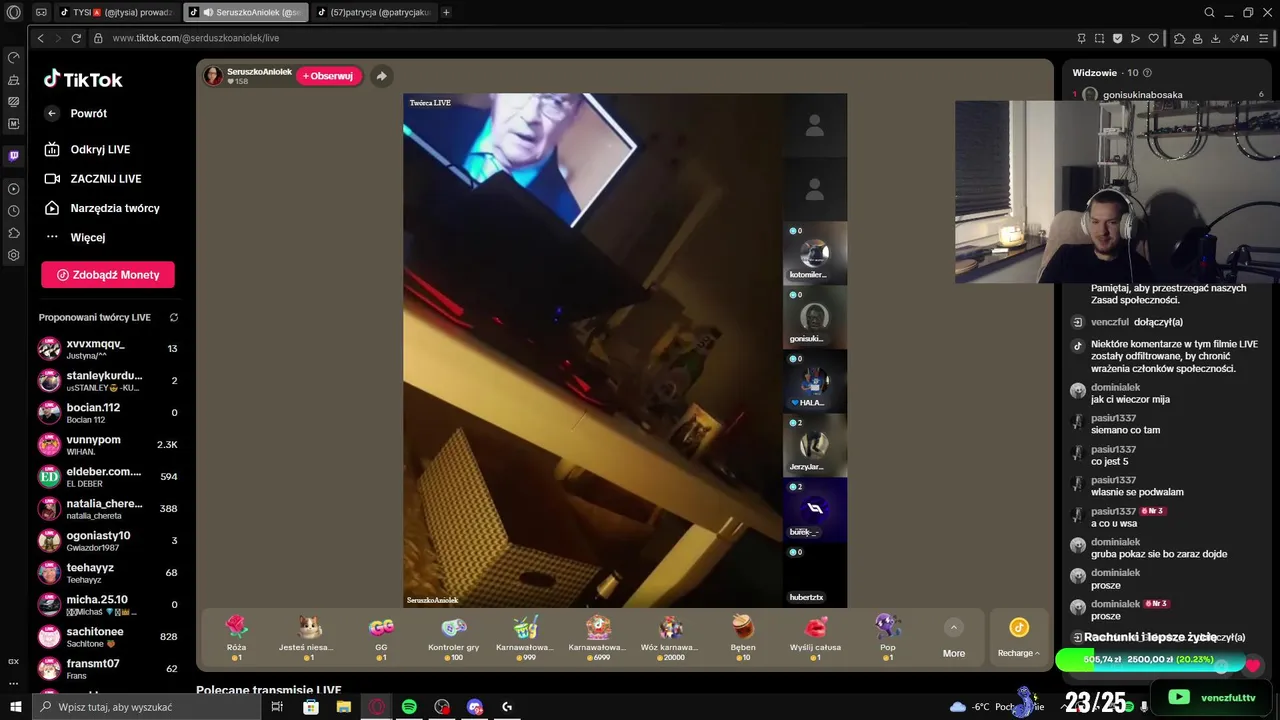Screen dimensions: 1280x720
Task: Open stanleykurdu live creator
Action: 108,381
